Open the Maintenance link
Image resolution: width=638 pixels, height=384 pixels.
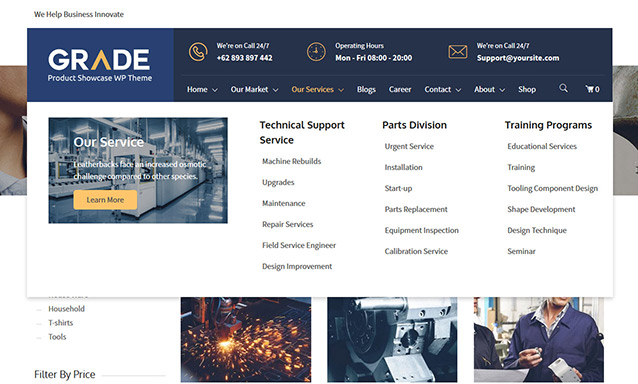284,203
